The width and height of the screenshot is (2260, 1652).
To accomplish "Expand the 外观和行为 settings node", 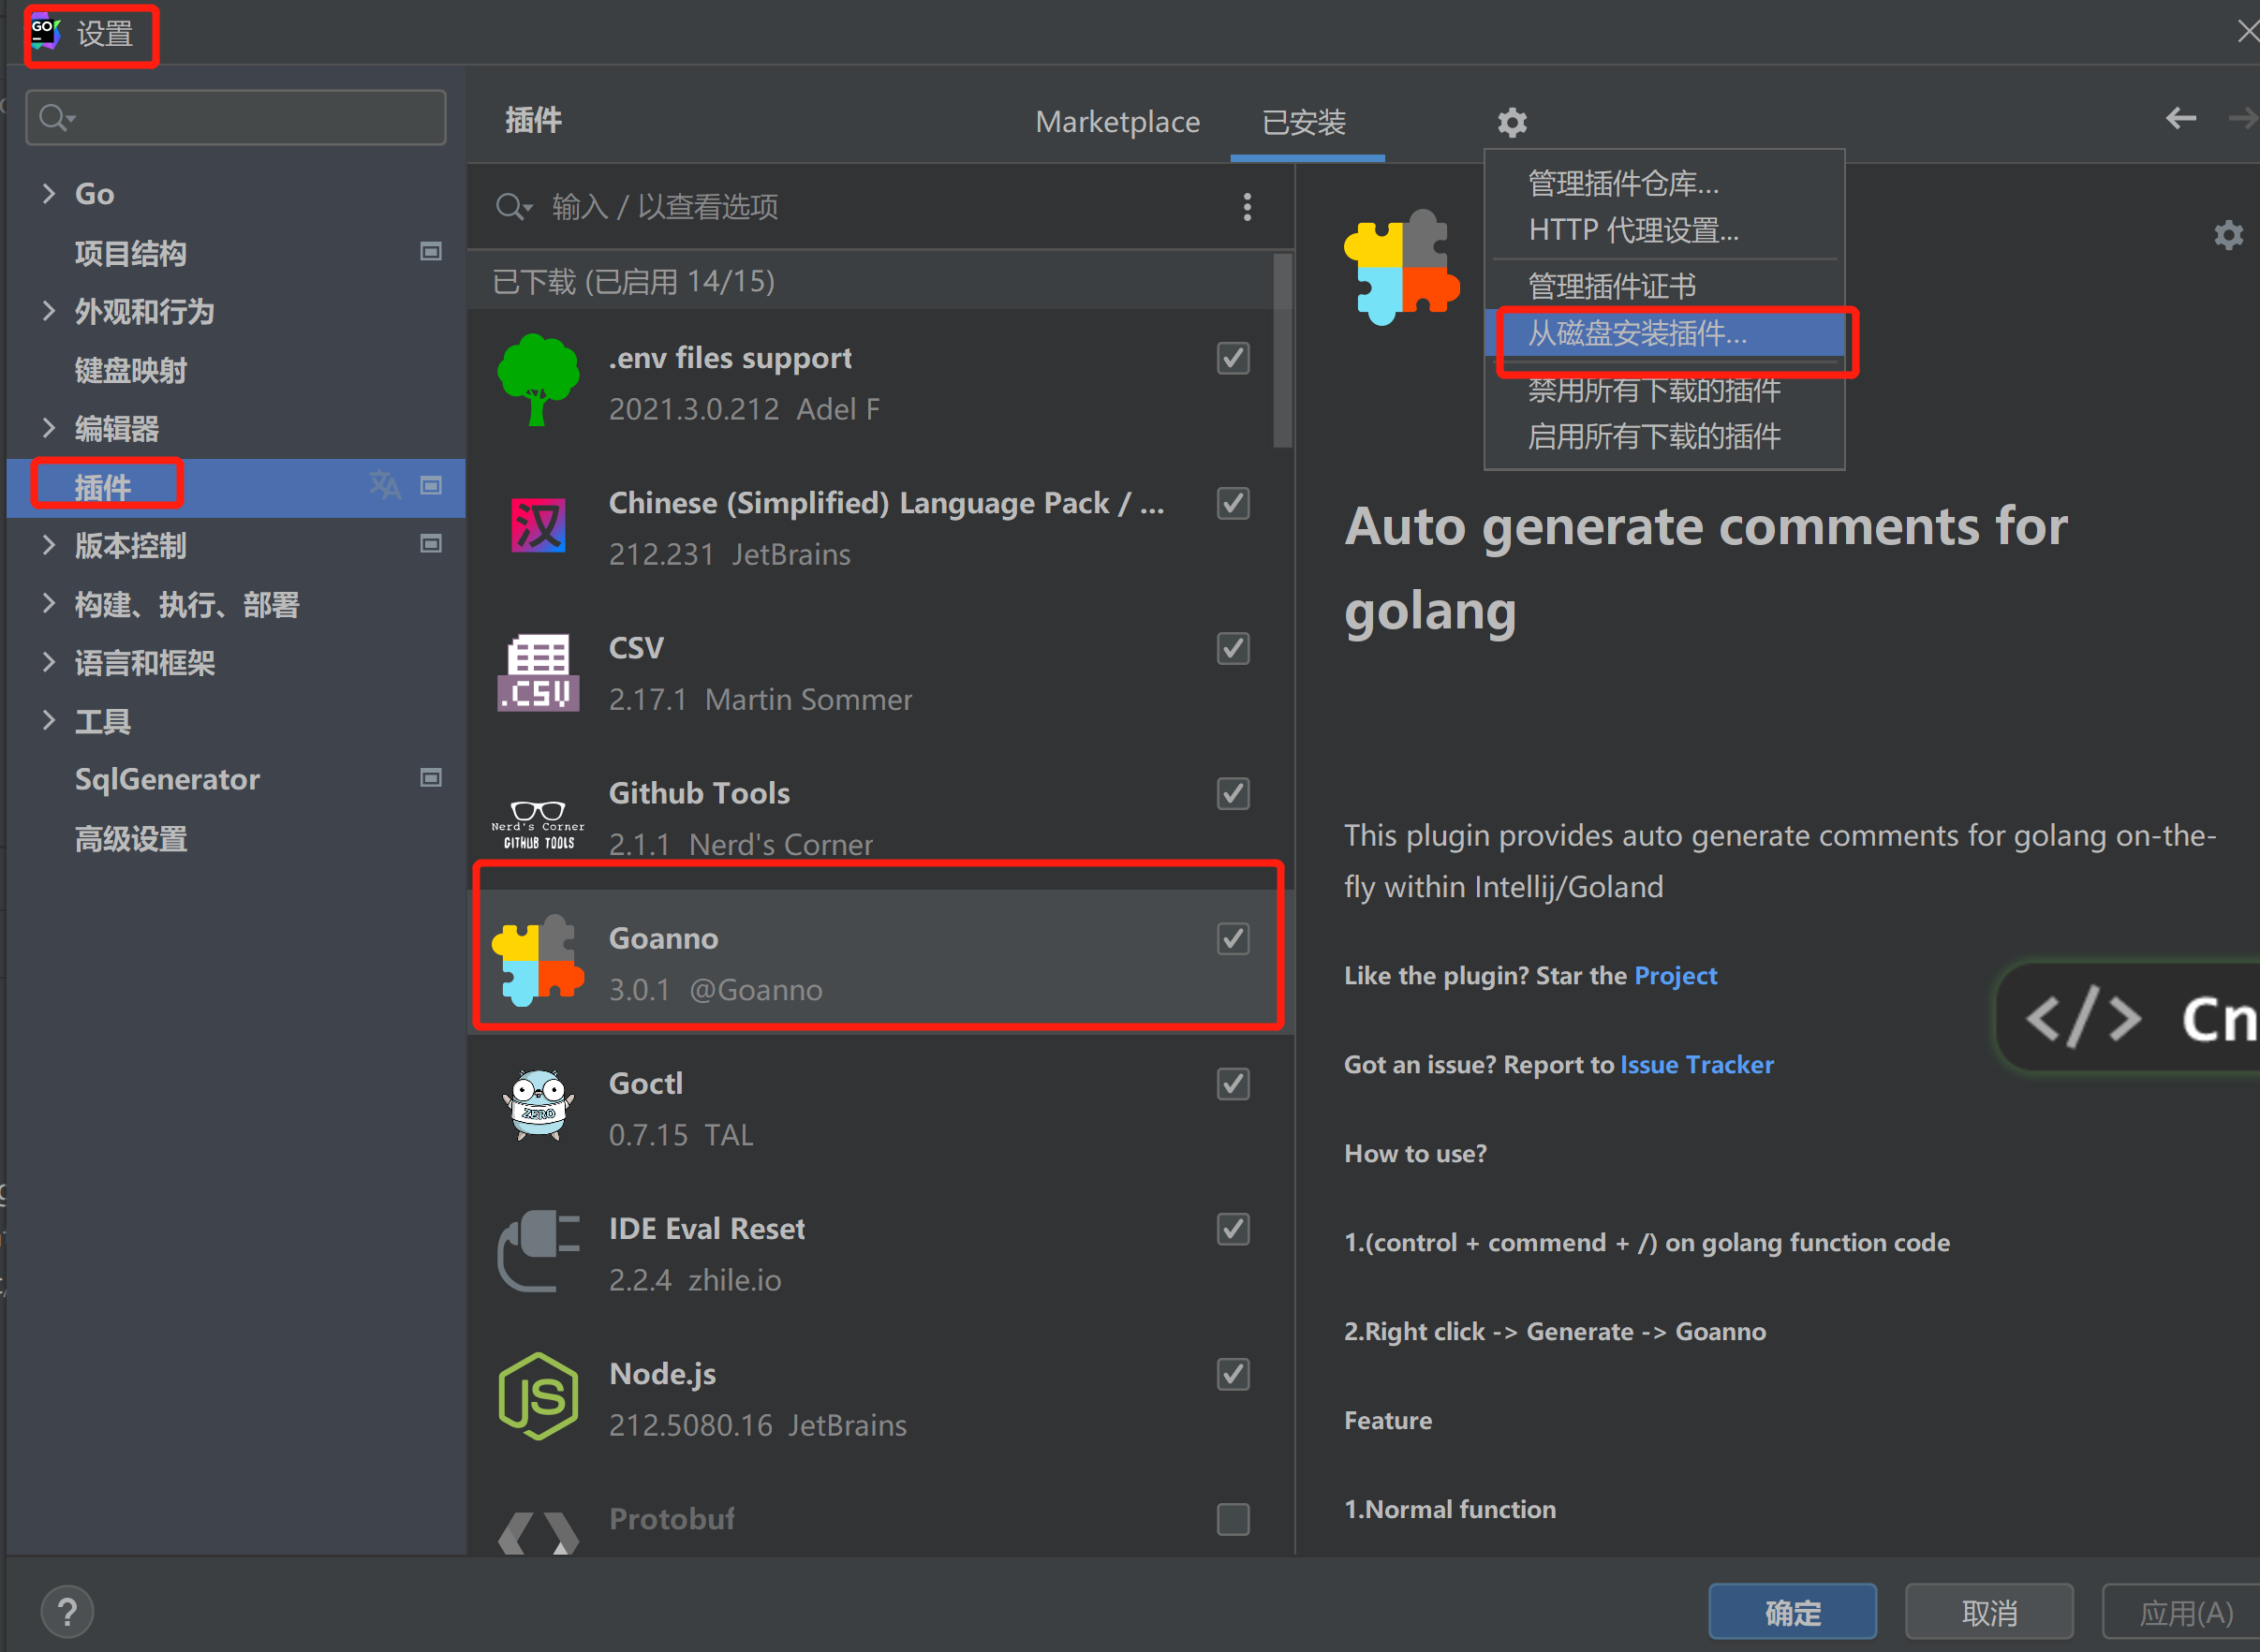I will [x=48, y=311].
